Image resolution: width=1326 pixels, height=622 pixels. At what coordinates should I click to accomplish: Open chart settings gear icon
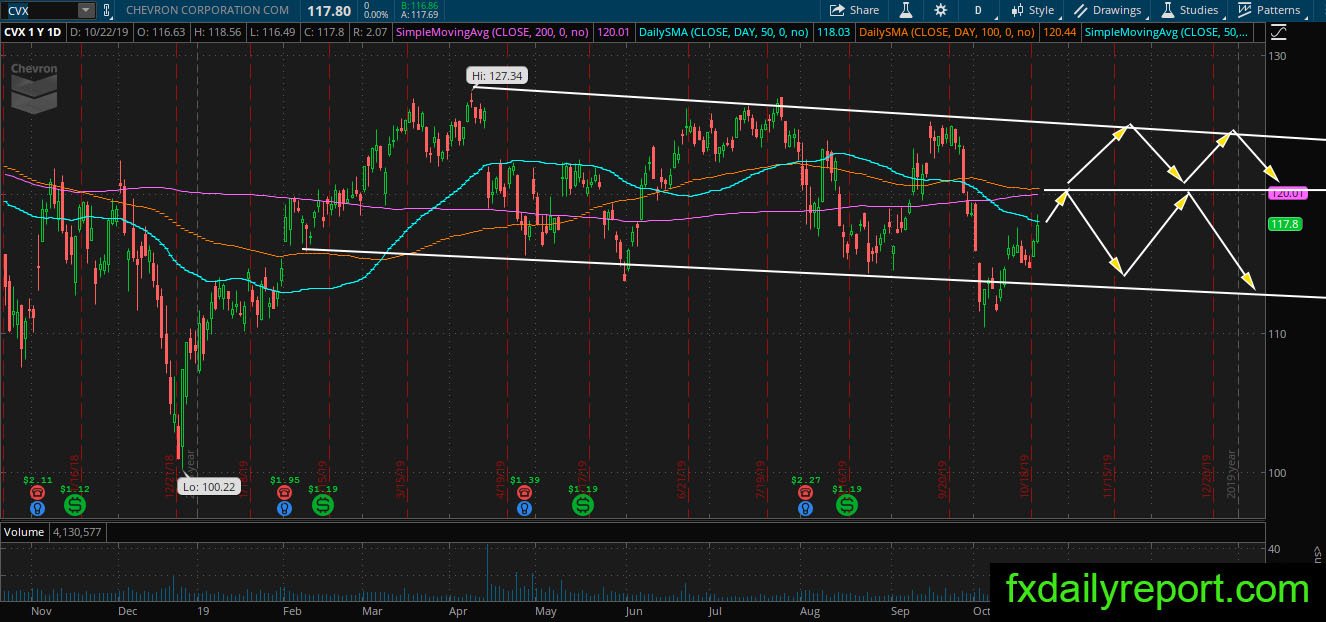941,10
